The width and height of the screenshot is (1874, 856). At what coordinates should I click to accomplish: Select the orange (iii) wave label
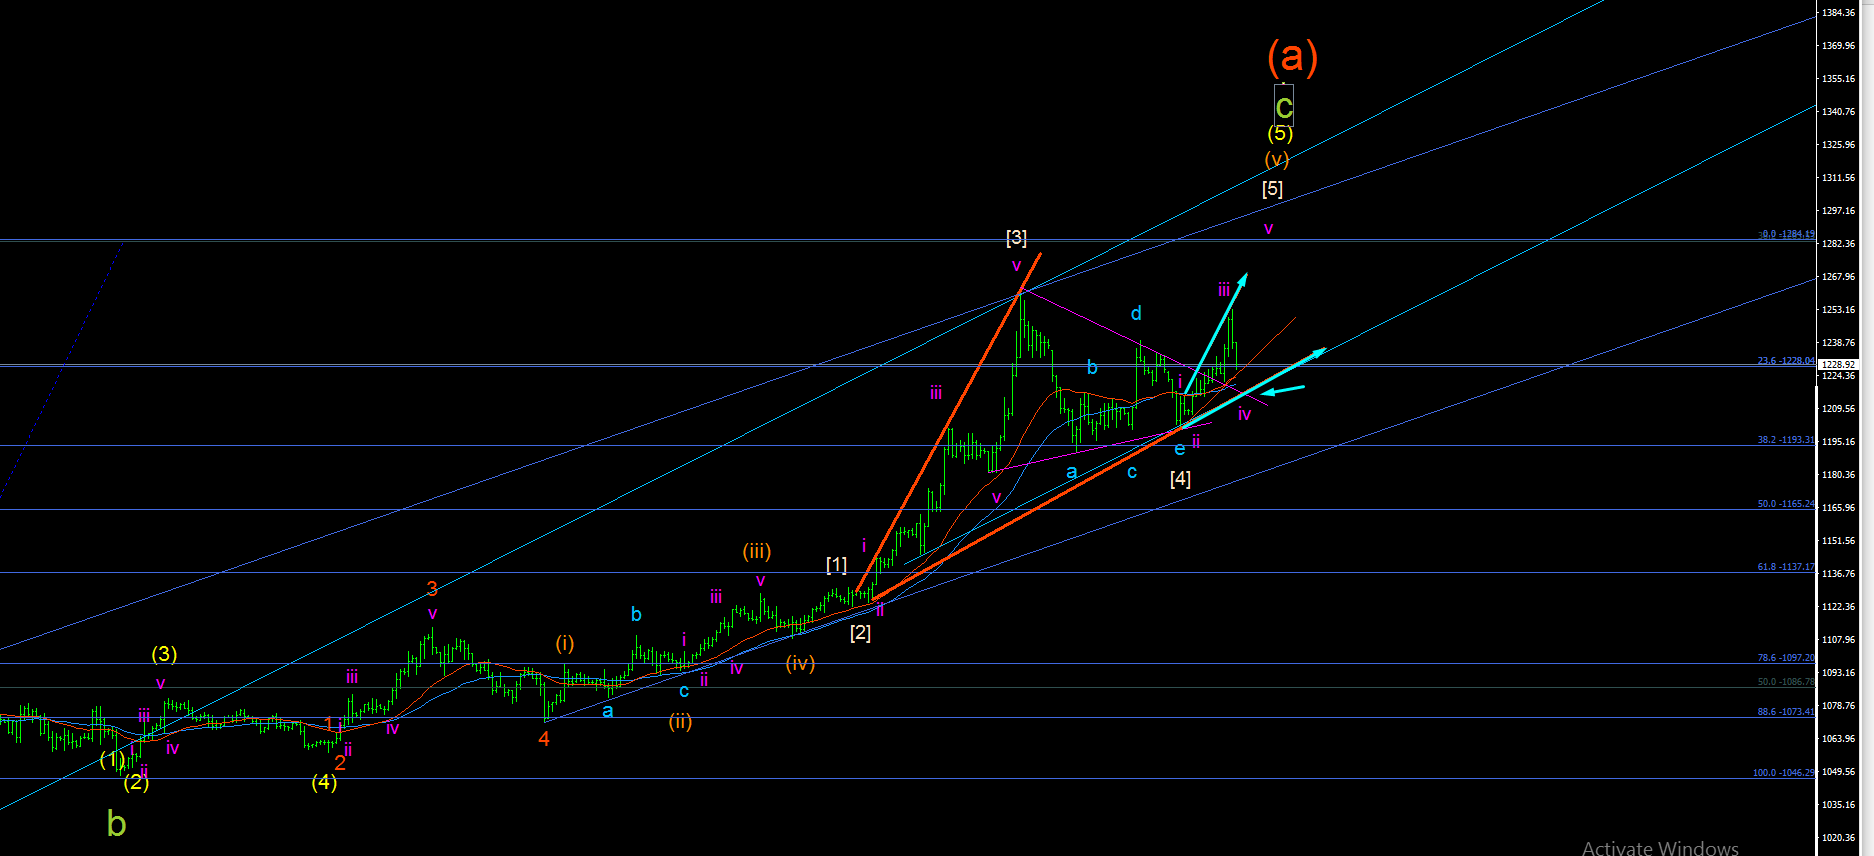[757, 551]
